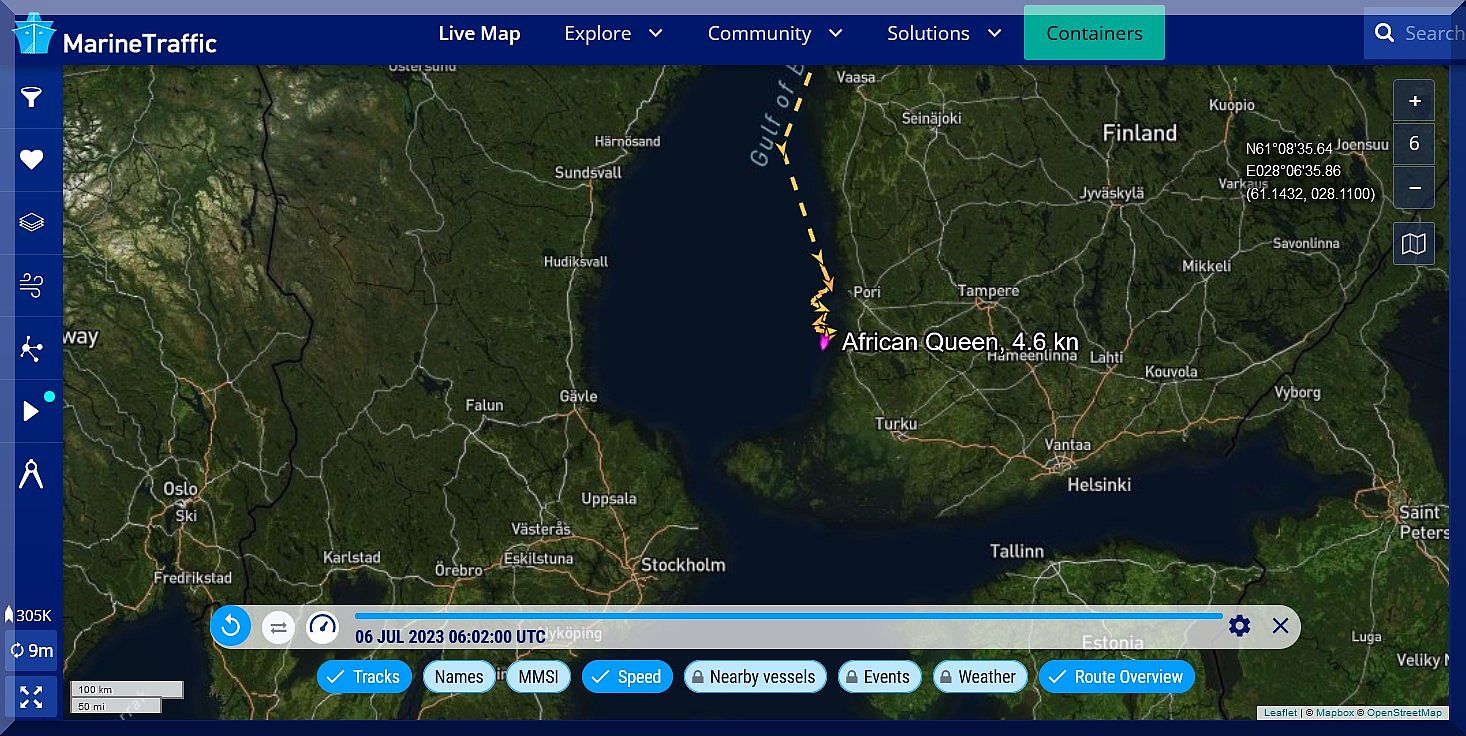
Task: Open the map type selector icon
Action: click(1413, 244)
